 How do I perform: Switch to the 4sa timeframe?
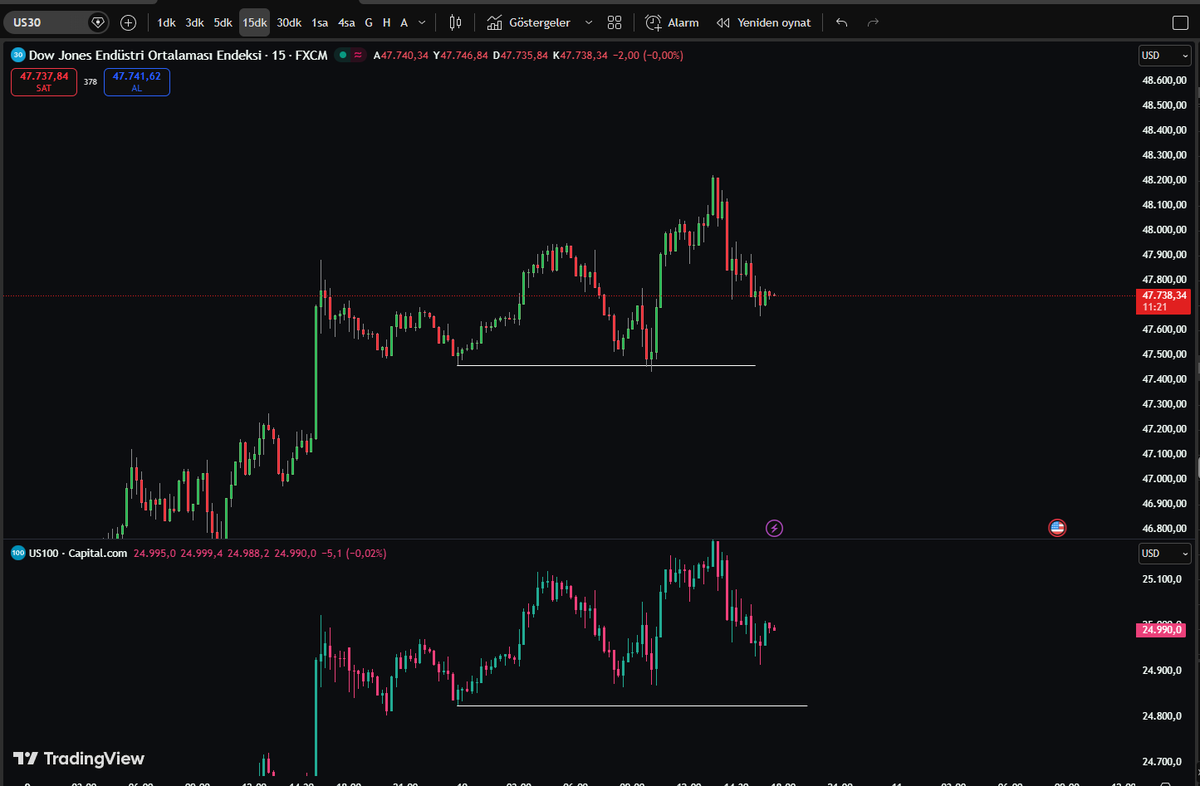tap(346, 22)
